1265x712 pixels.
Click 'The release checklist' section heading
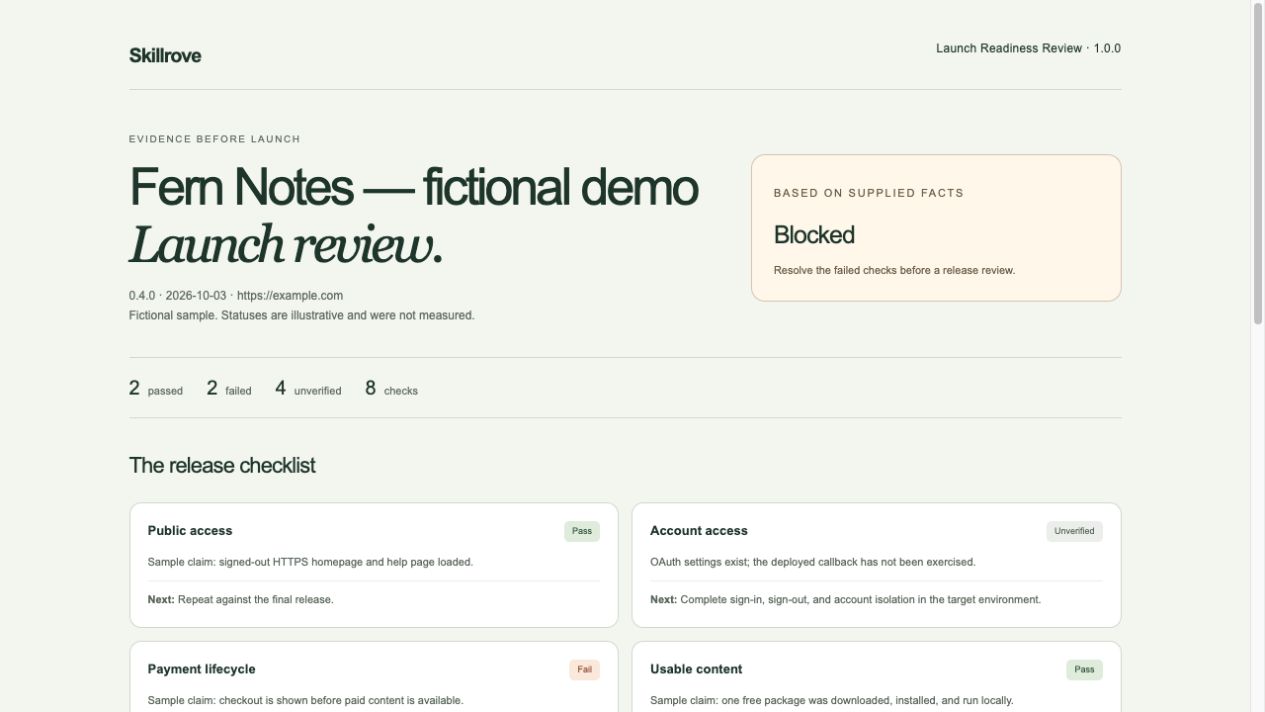222,465
